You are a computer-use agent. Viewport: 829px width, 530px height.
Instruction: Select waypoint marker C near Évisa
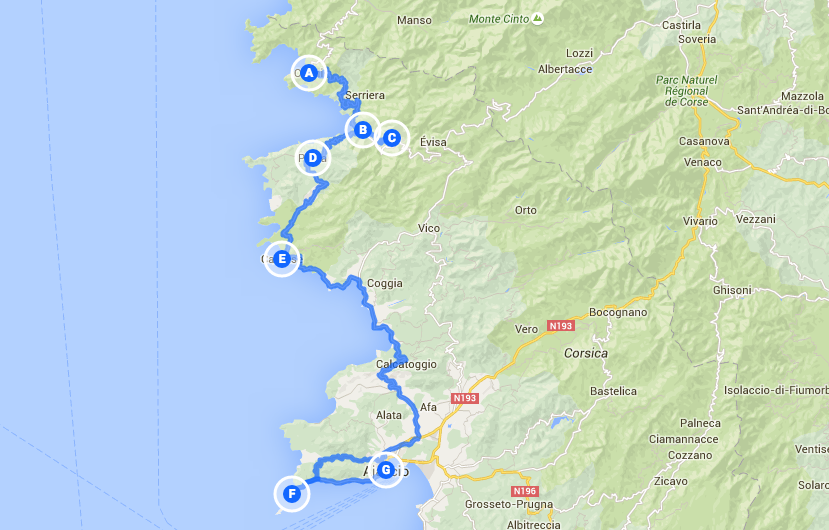point(392,138)
